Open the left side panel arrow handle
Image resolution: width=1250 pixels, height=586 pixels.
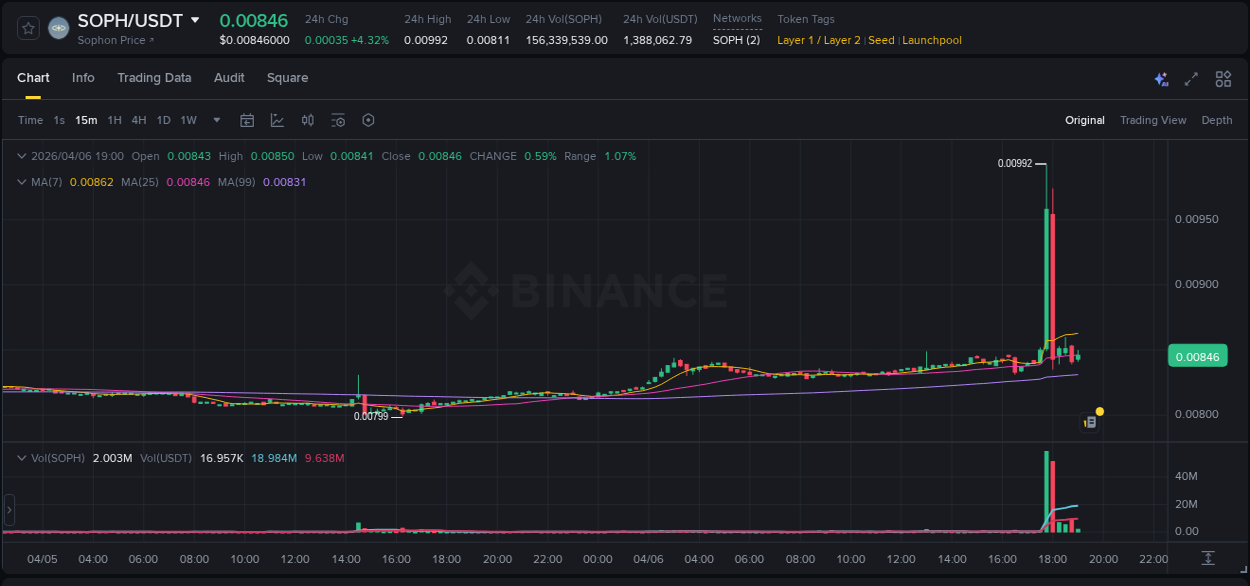pyautogui.click(x=10, y=510)
